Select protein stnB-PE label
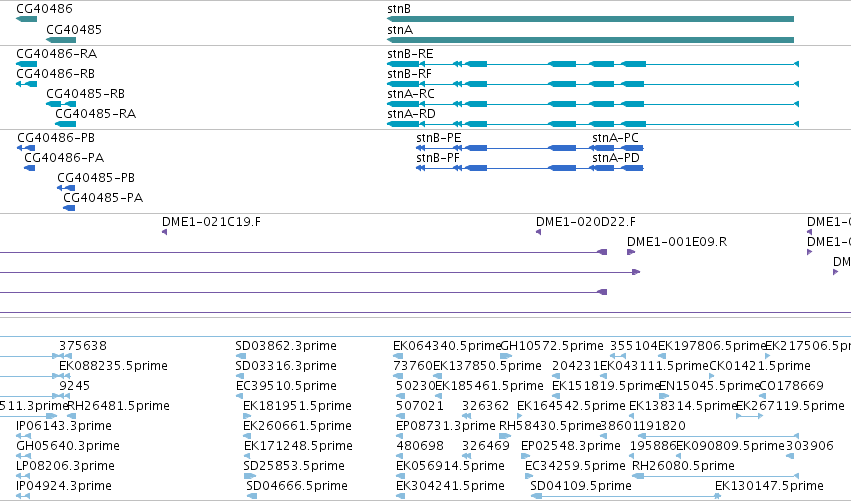 click(x=439, y=137)
